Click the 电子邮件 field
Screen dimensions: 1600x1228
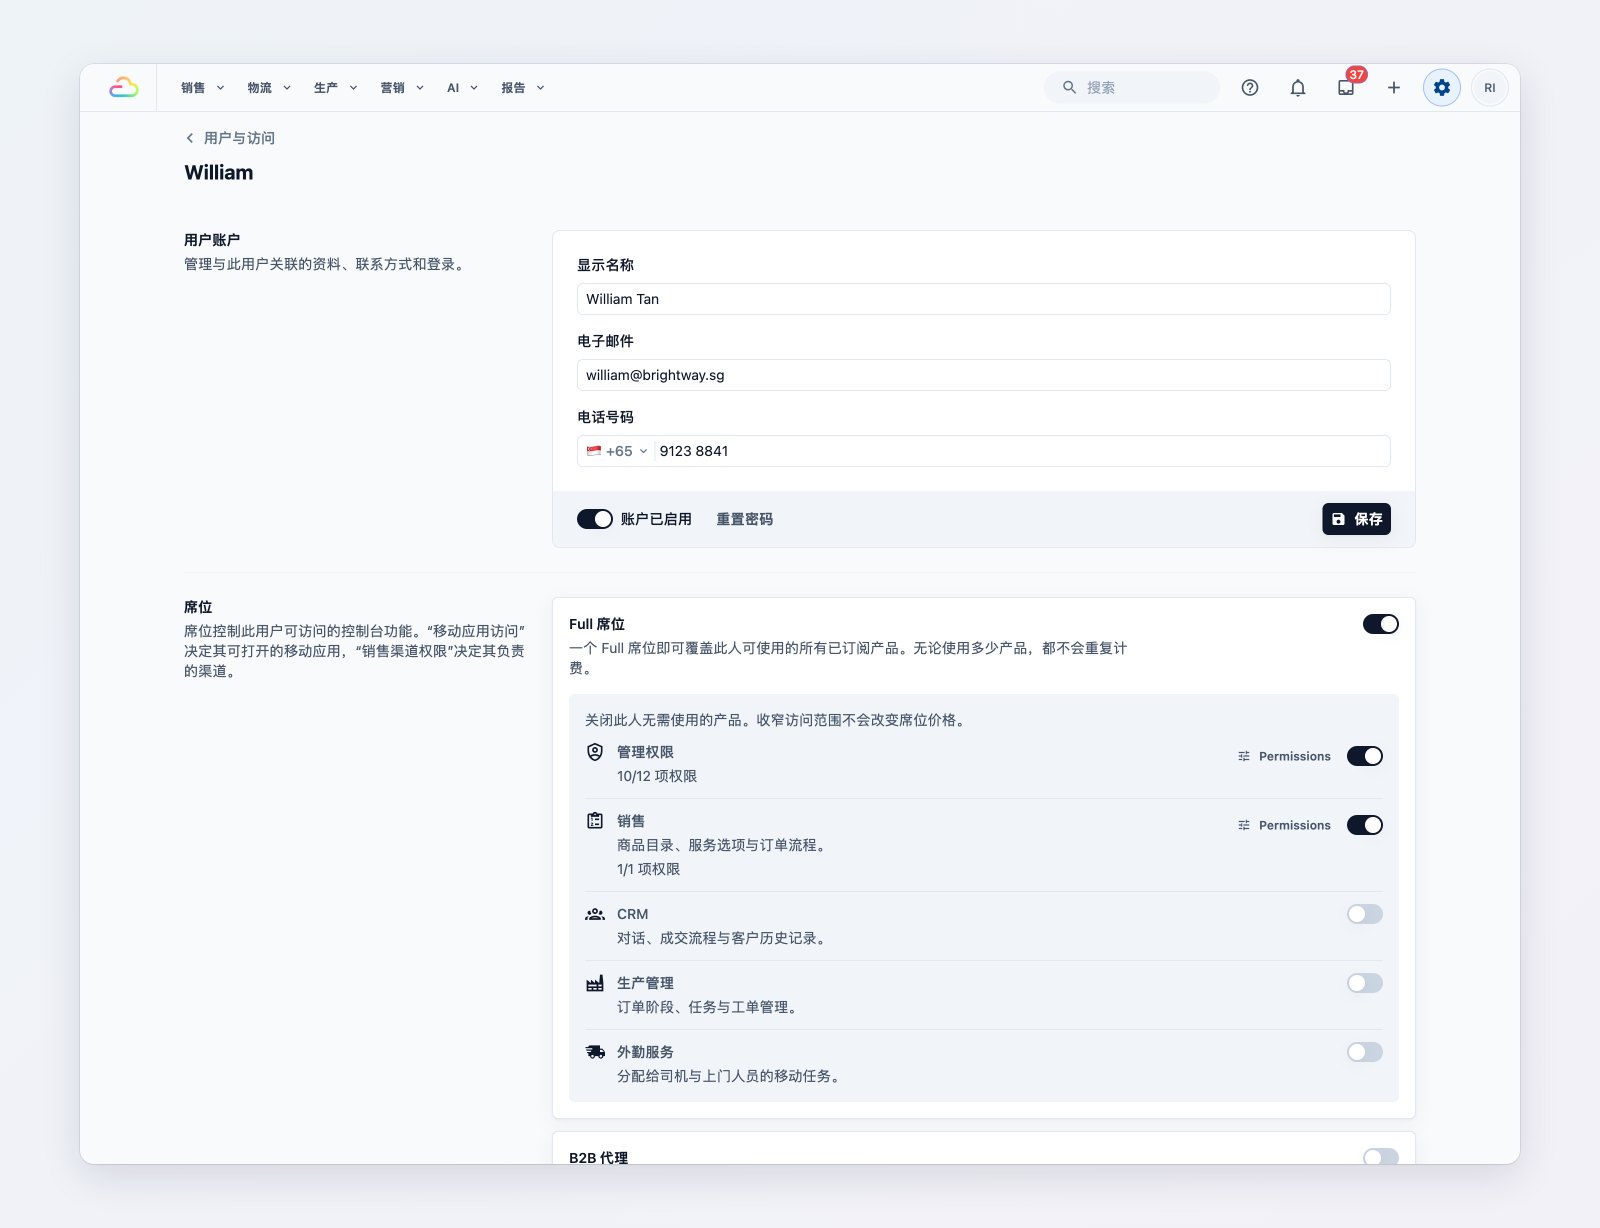click(984, 375)
